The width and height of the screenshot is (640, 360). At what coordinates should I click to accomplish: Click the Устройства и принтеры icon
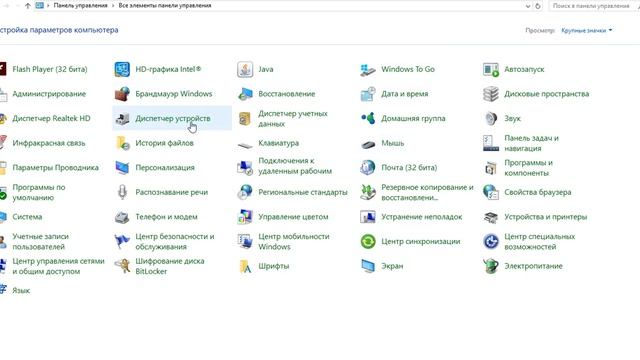(x=491, y=217)
